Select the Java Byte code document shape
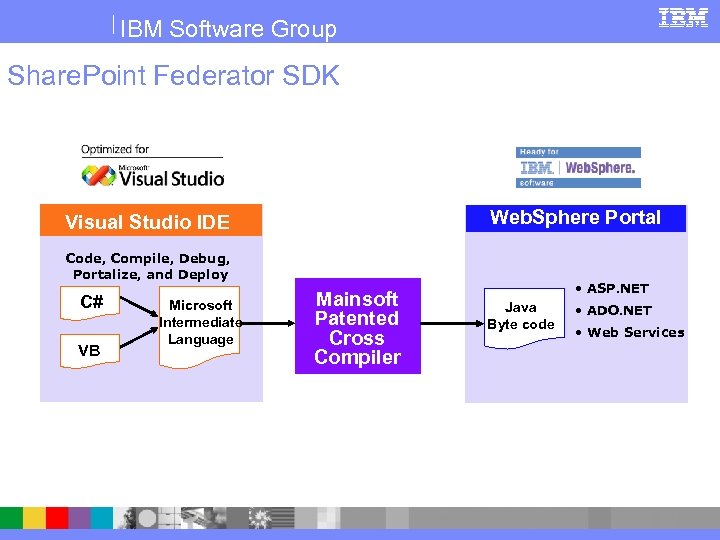The height and width of the screenshot is (540, 720). coord(524,318)
